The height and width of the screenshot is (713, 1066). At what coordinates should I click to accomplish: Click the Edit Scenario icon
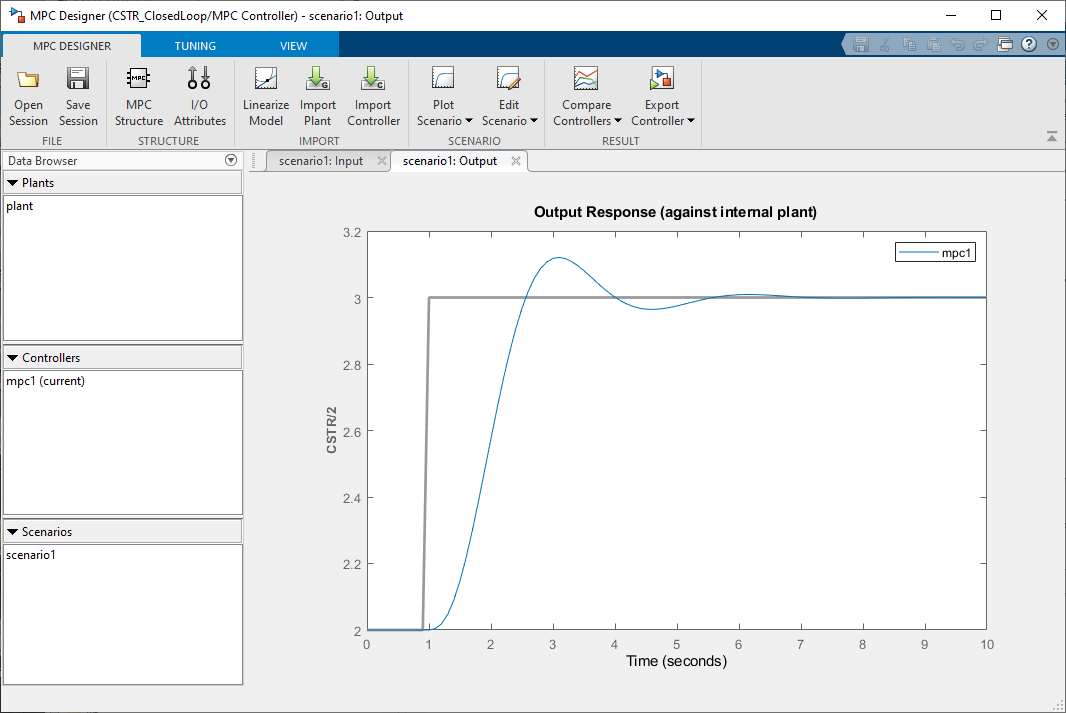click(x=509, y=79)
